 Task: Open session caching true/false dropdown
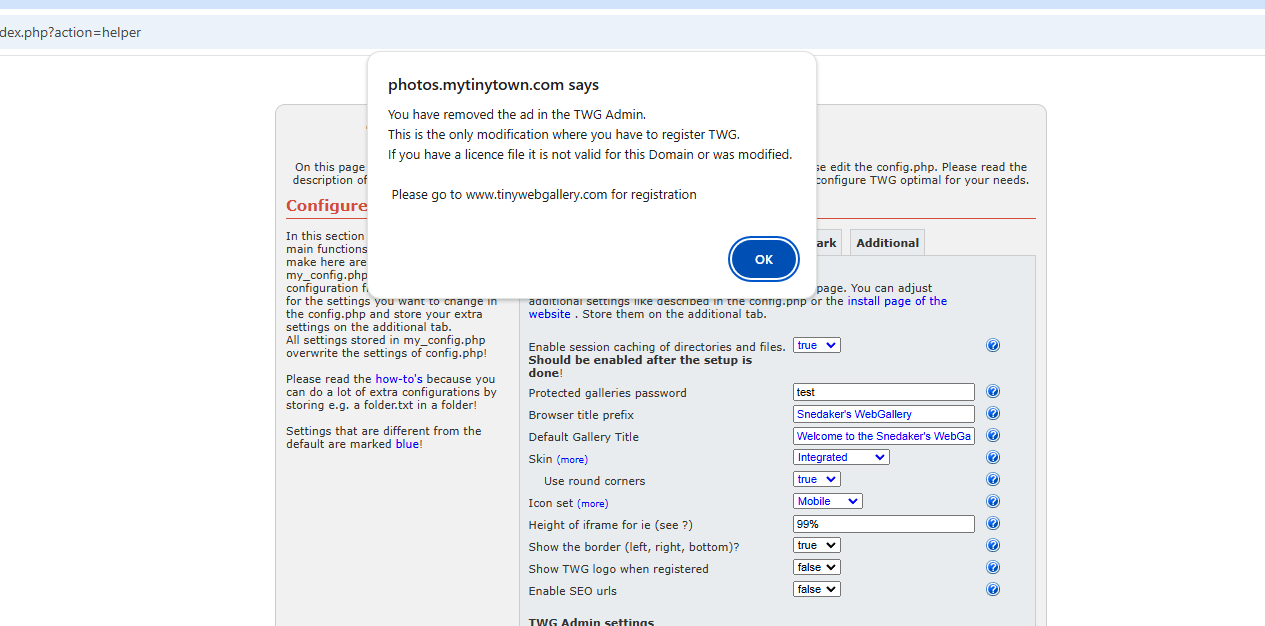coord(817,345)
